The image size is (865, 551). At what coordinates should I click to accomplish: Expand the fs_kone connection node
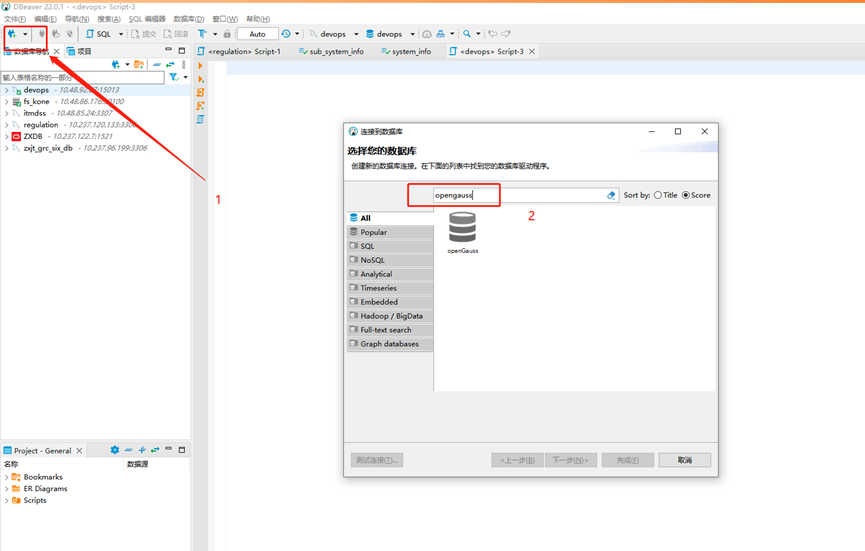pyautogui.click(x=7, y=101)
